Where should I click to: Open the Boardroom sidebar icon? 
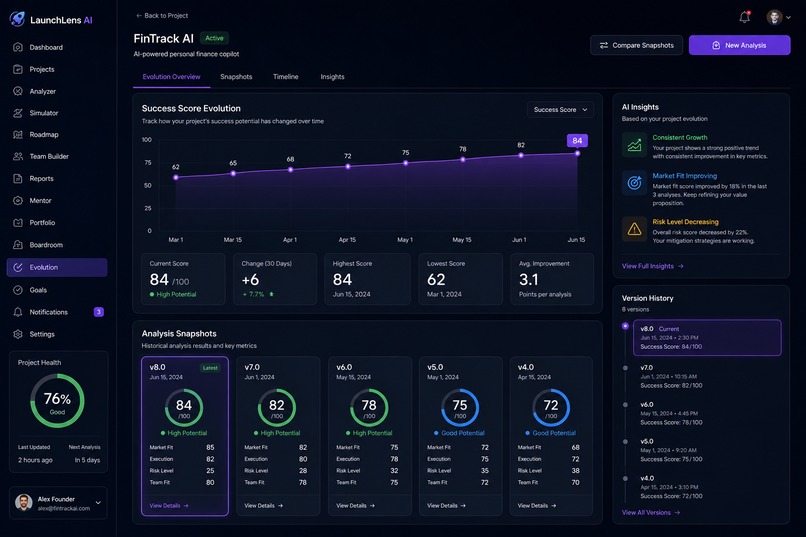(x=18, y=245)
